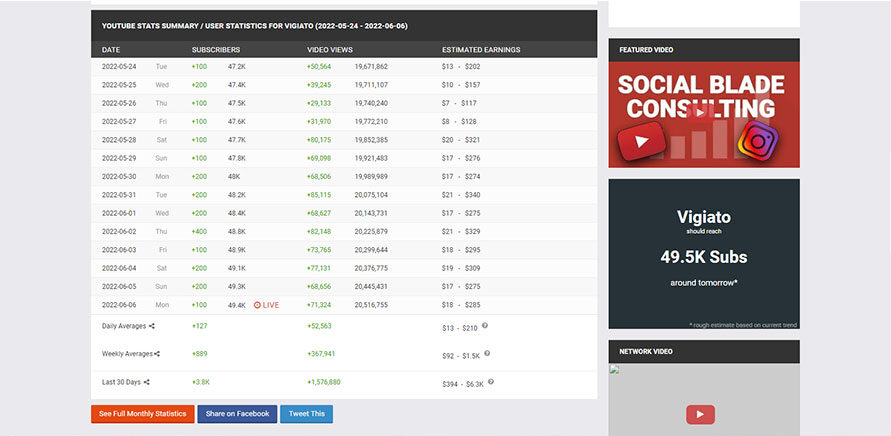Screen dimensions: 891x436
Task: Click the share icon beside Weekly Averages
Action: pyautogui.click(x=157, y=354)
